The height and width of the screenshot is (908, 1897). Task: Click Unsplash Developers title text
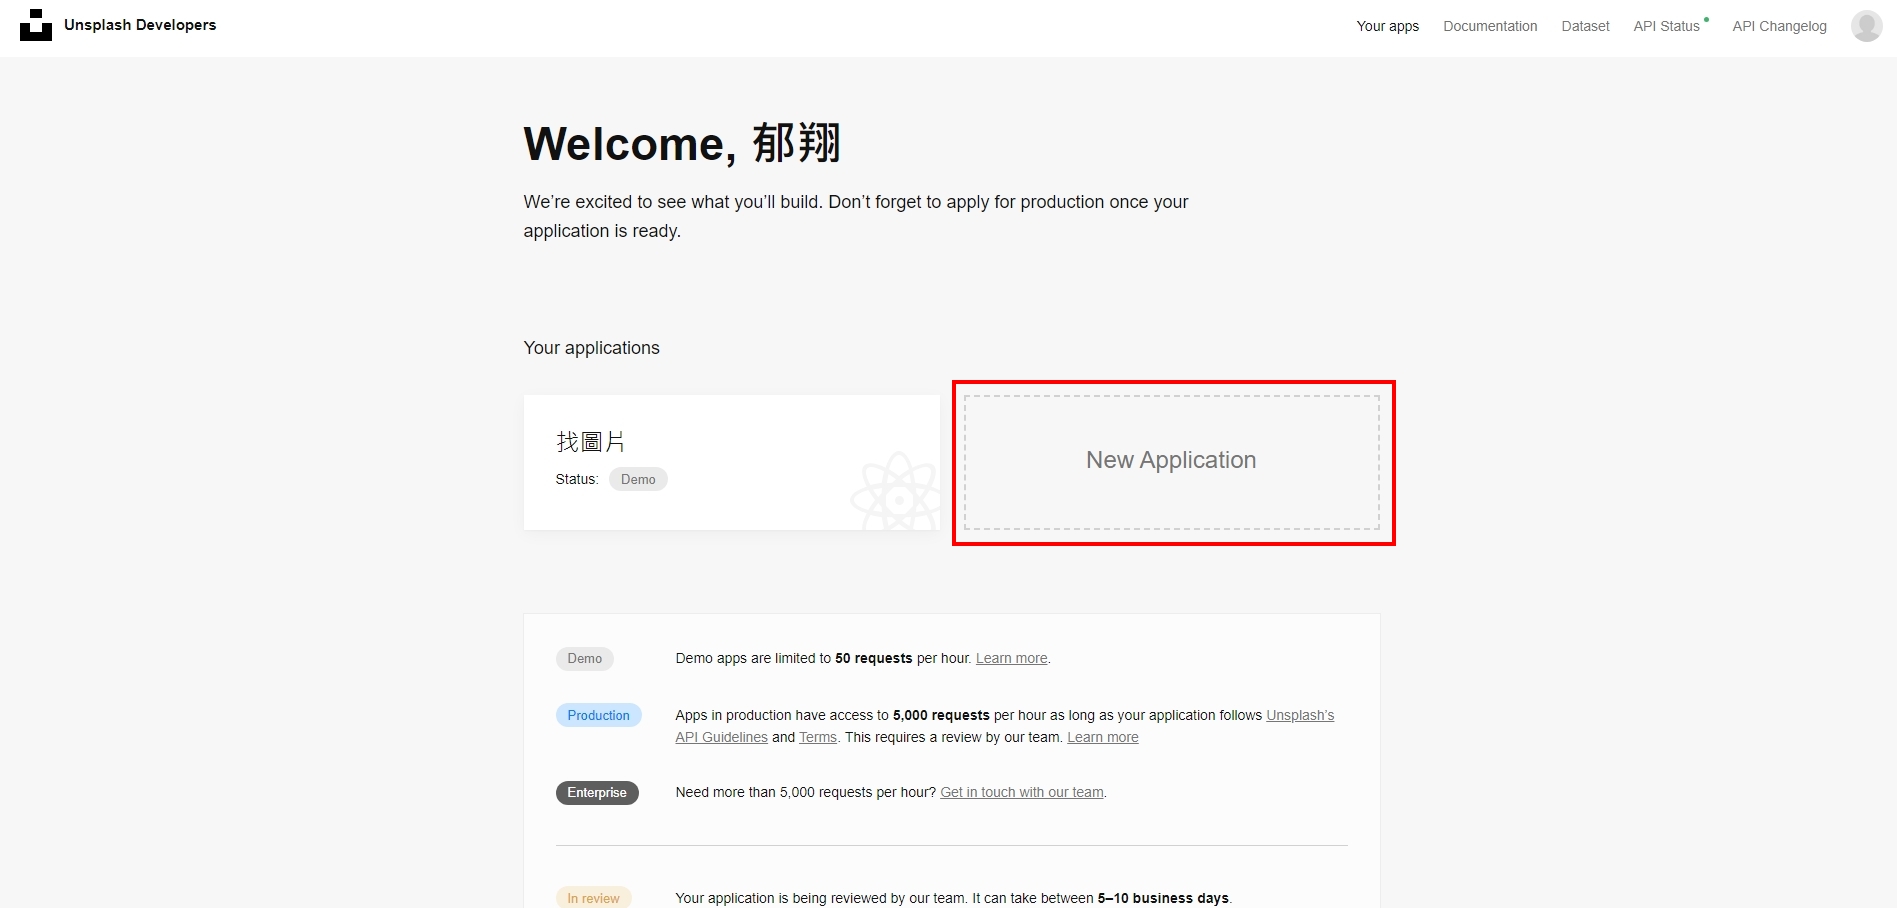140,25
